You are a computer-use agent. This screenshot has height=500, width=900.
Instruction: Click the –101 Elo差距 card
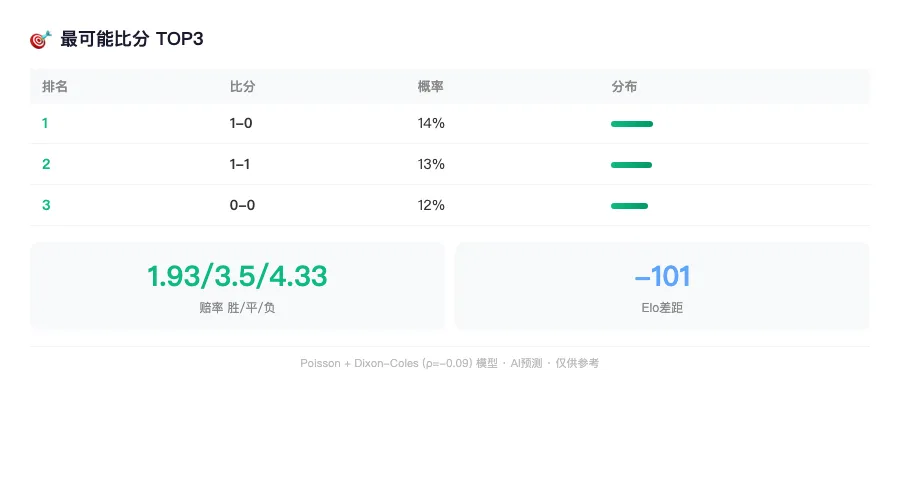[x=662, y=286]
